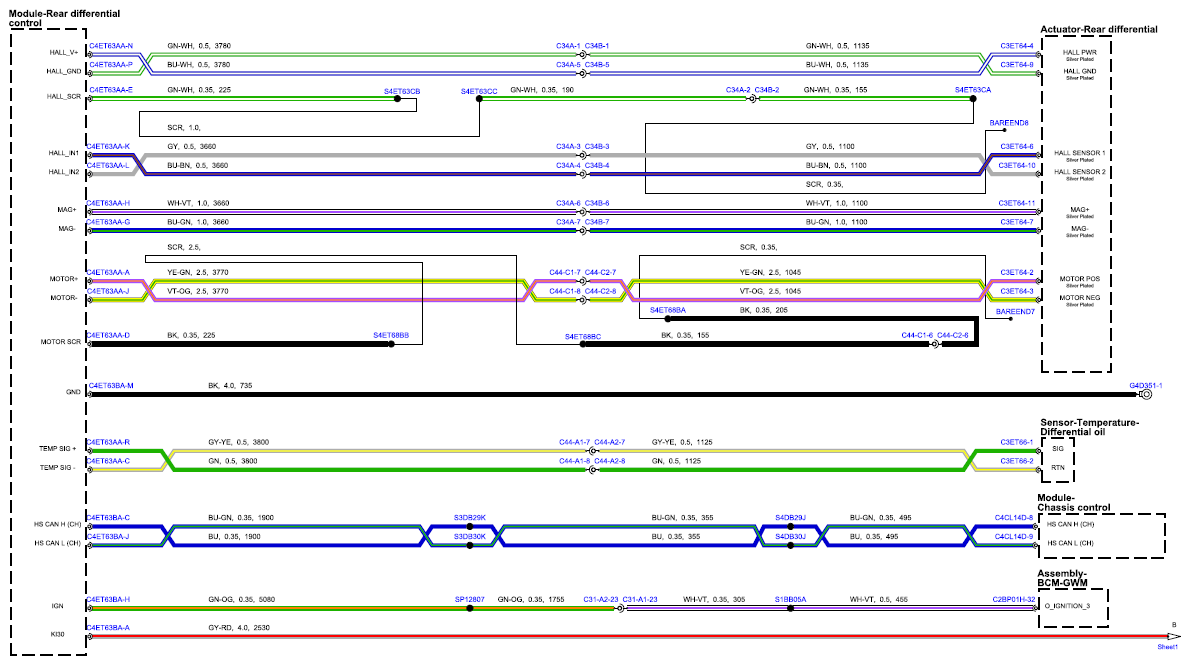Click the Assembly-BCM-GWM title

tap(1062, 578)
